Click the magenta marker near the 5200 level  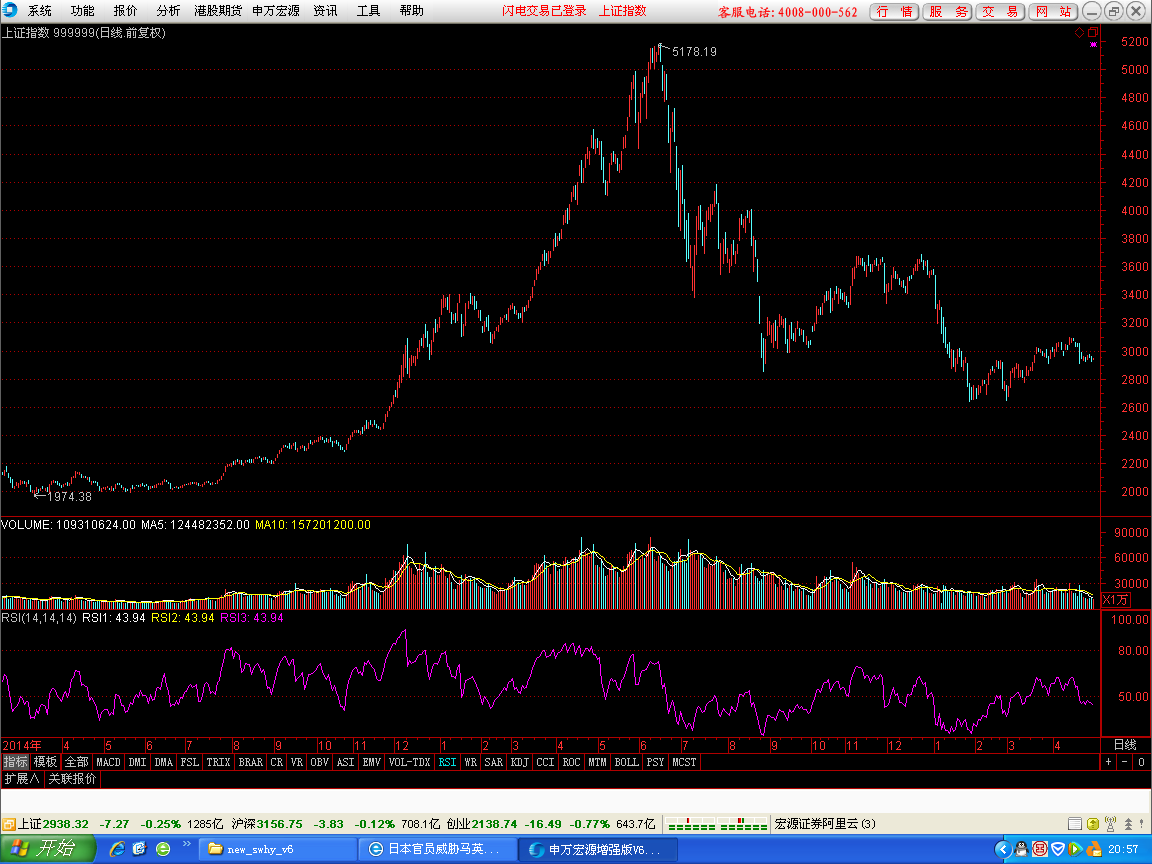[x=1093, y=44]
